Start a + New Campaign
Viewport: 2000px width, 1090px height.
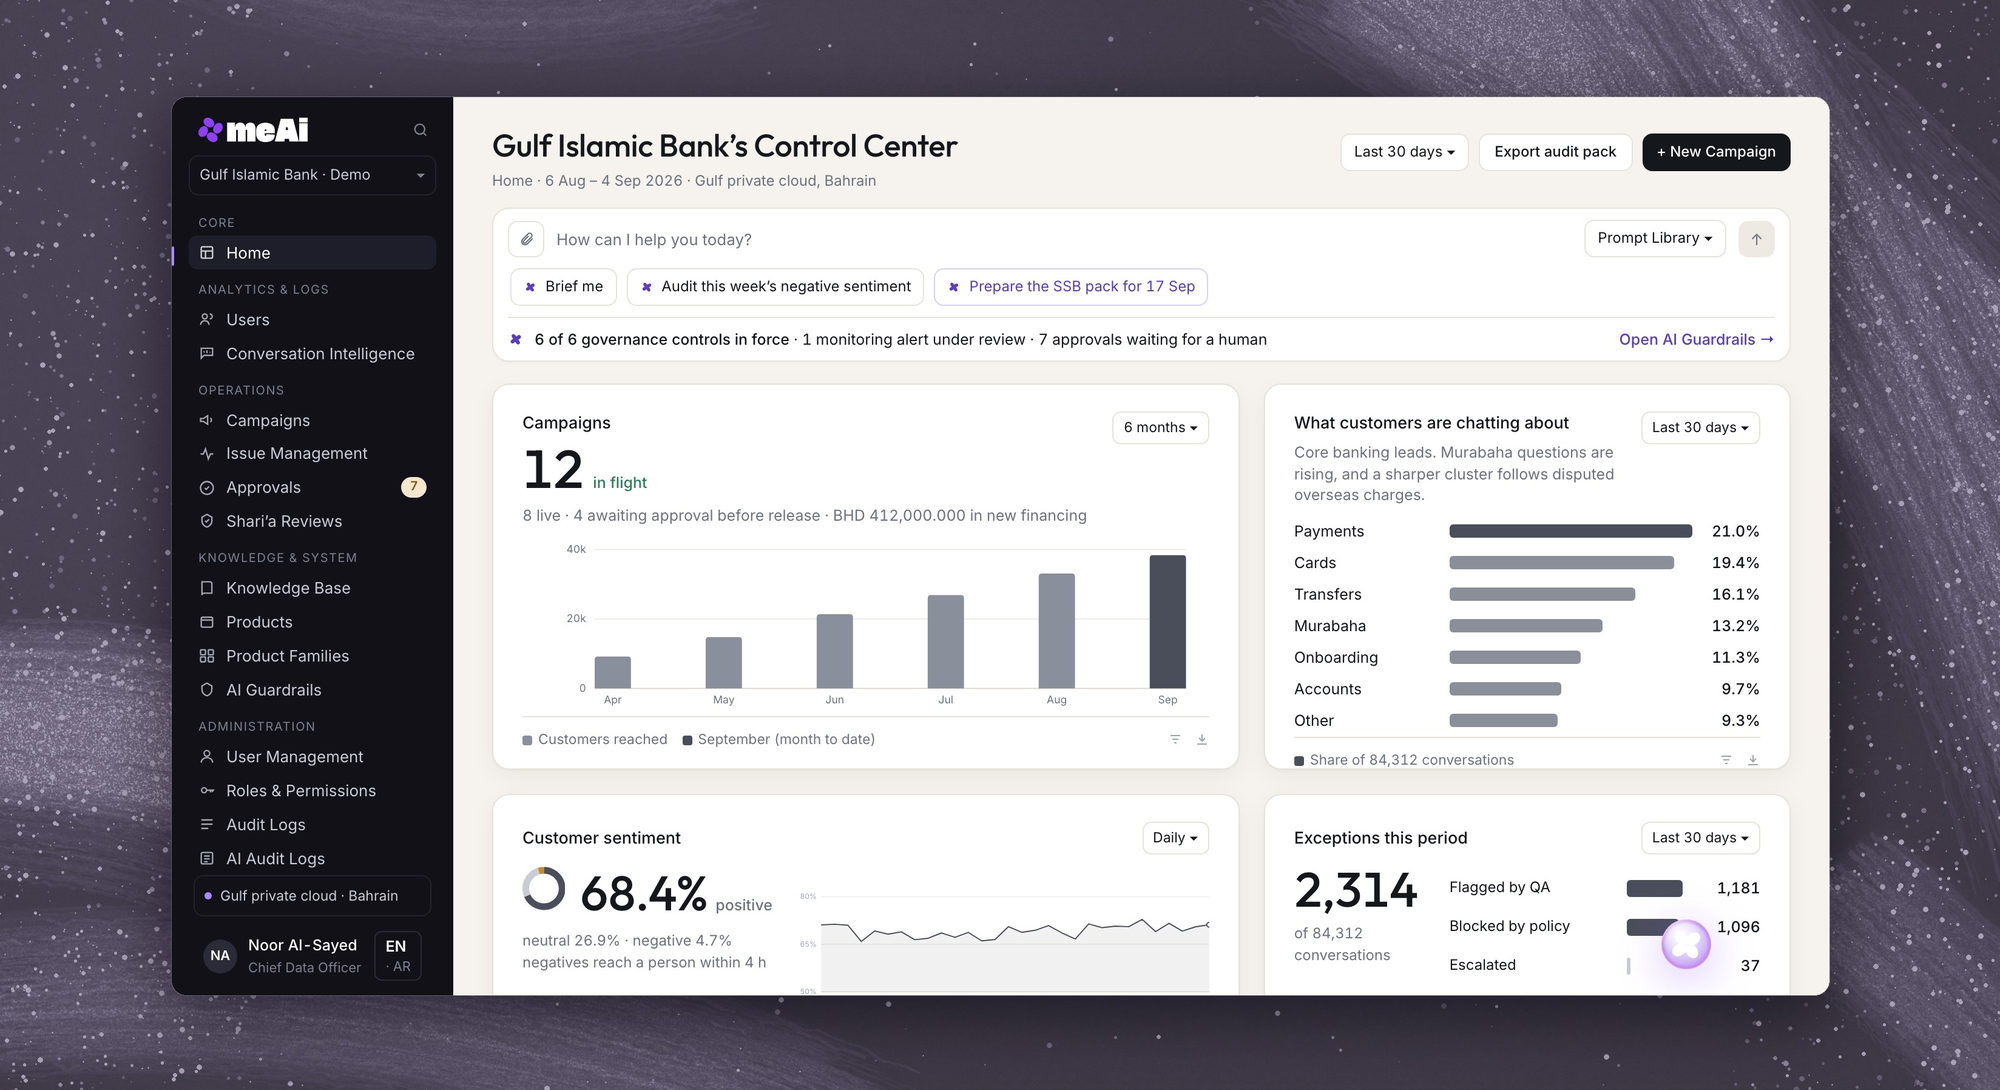[x=1716, y=152]
